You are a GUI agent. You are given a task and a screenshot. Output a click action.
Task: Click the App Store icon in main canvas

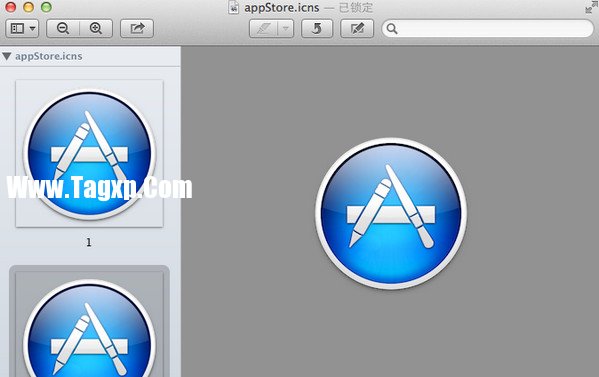[391, 214]
